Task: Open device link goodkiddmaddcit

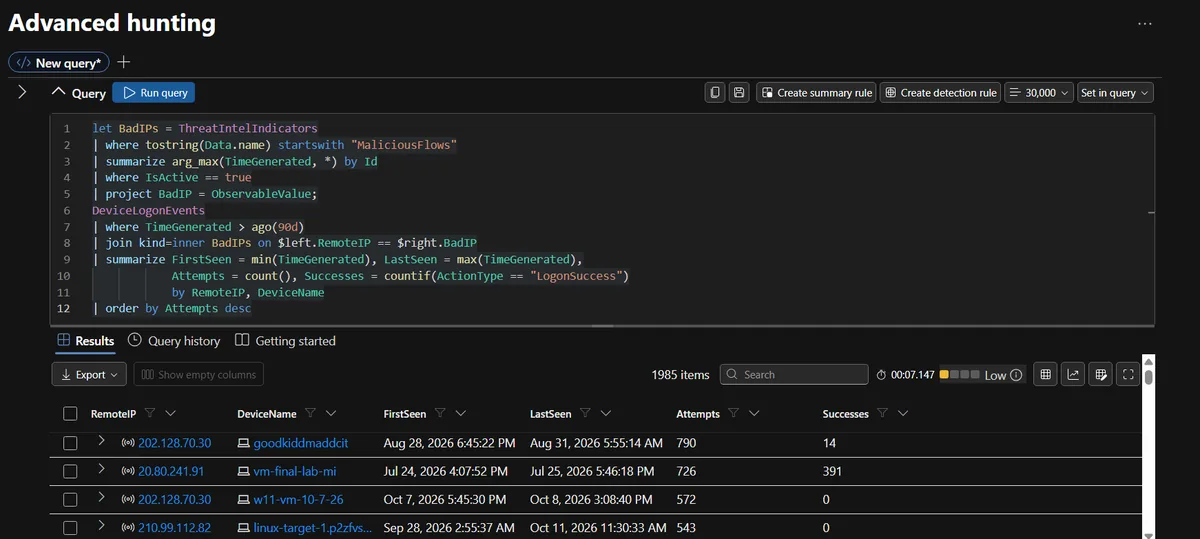Action: tap(301, 442)
